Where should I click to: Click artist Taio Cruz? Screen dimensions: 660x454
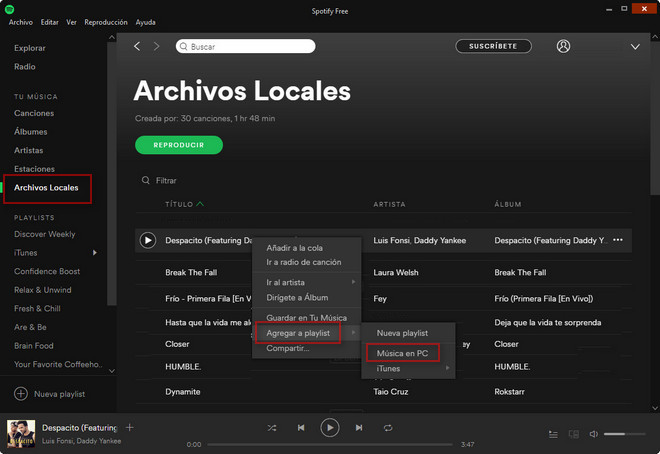click(391, 392)
